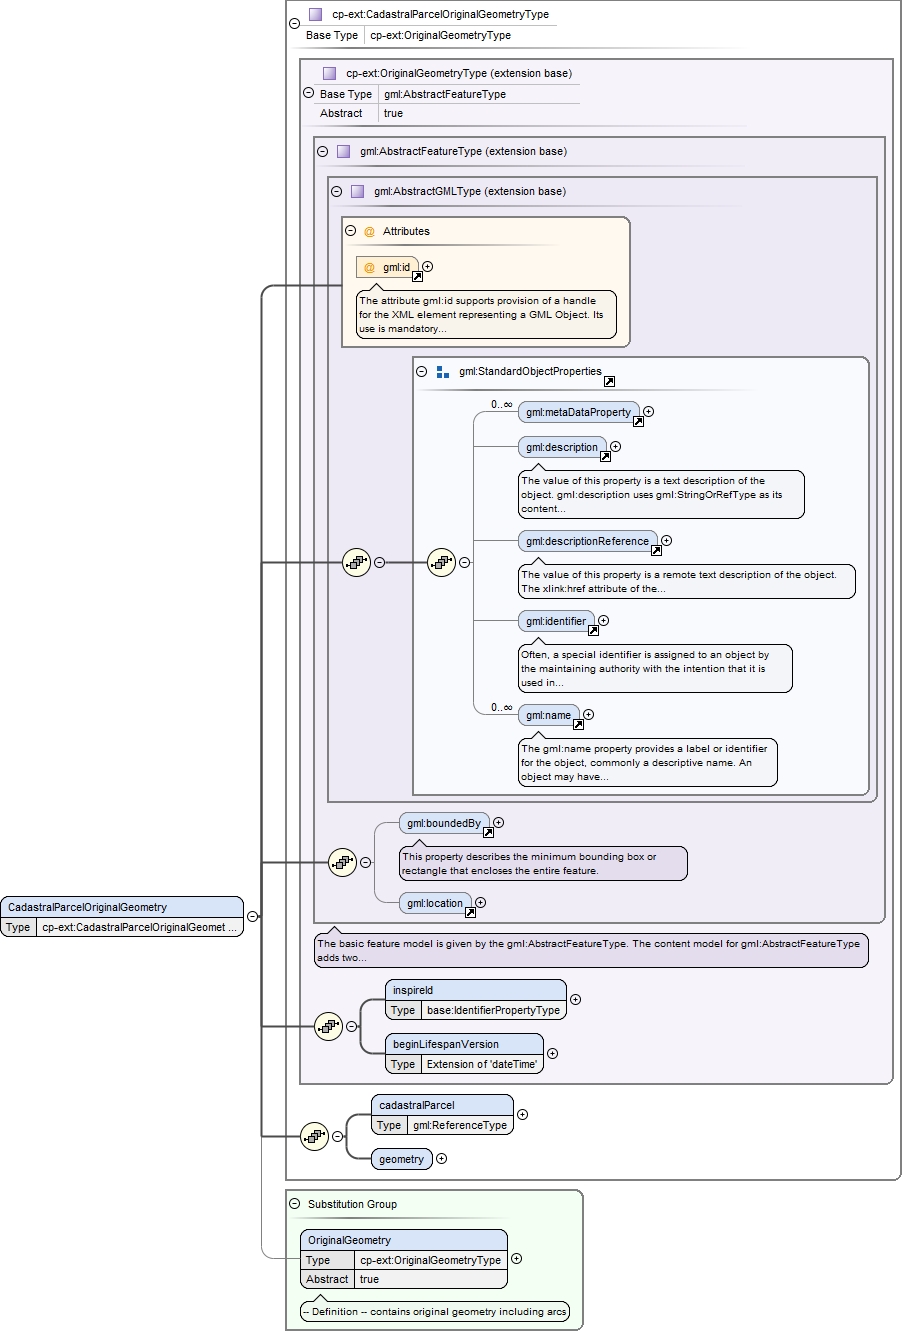
Task: Collapse the Substitution Group panel
Action: coord(294,1204)
